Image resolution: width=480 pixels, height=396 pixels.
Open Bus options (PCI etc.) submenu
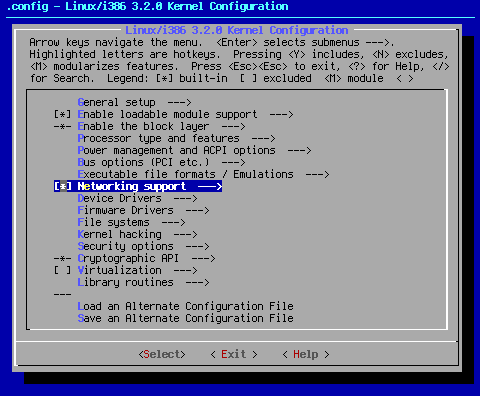tap(161, 162)
